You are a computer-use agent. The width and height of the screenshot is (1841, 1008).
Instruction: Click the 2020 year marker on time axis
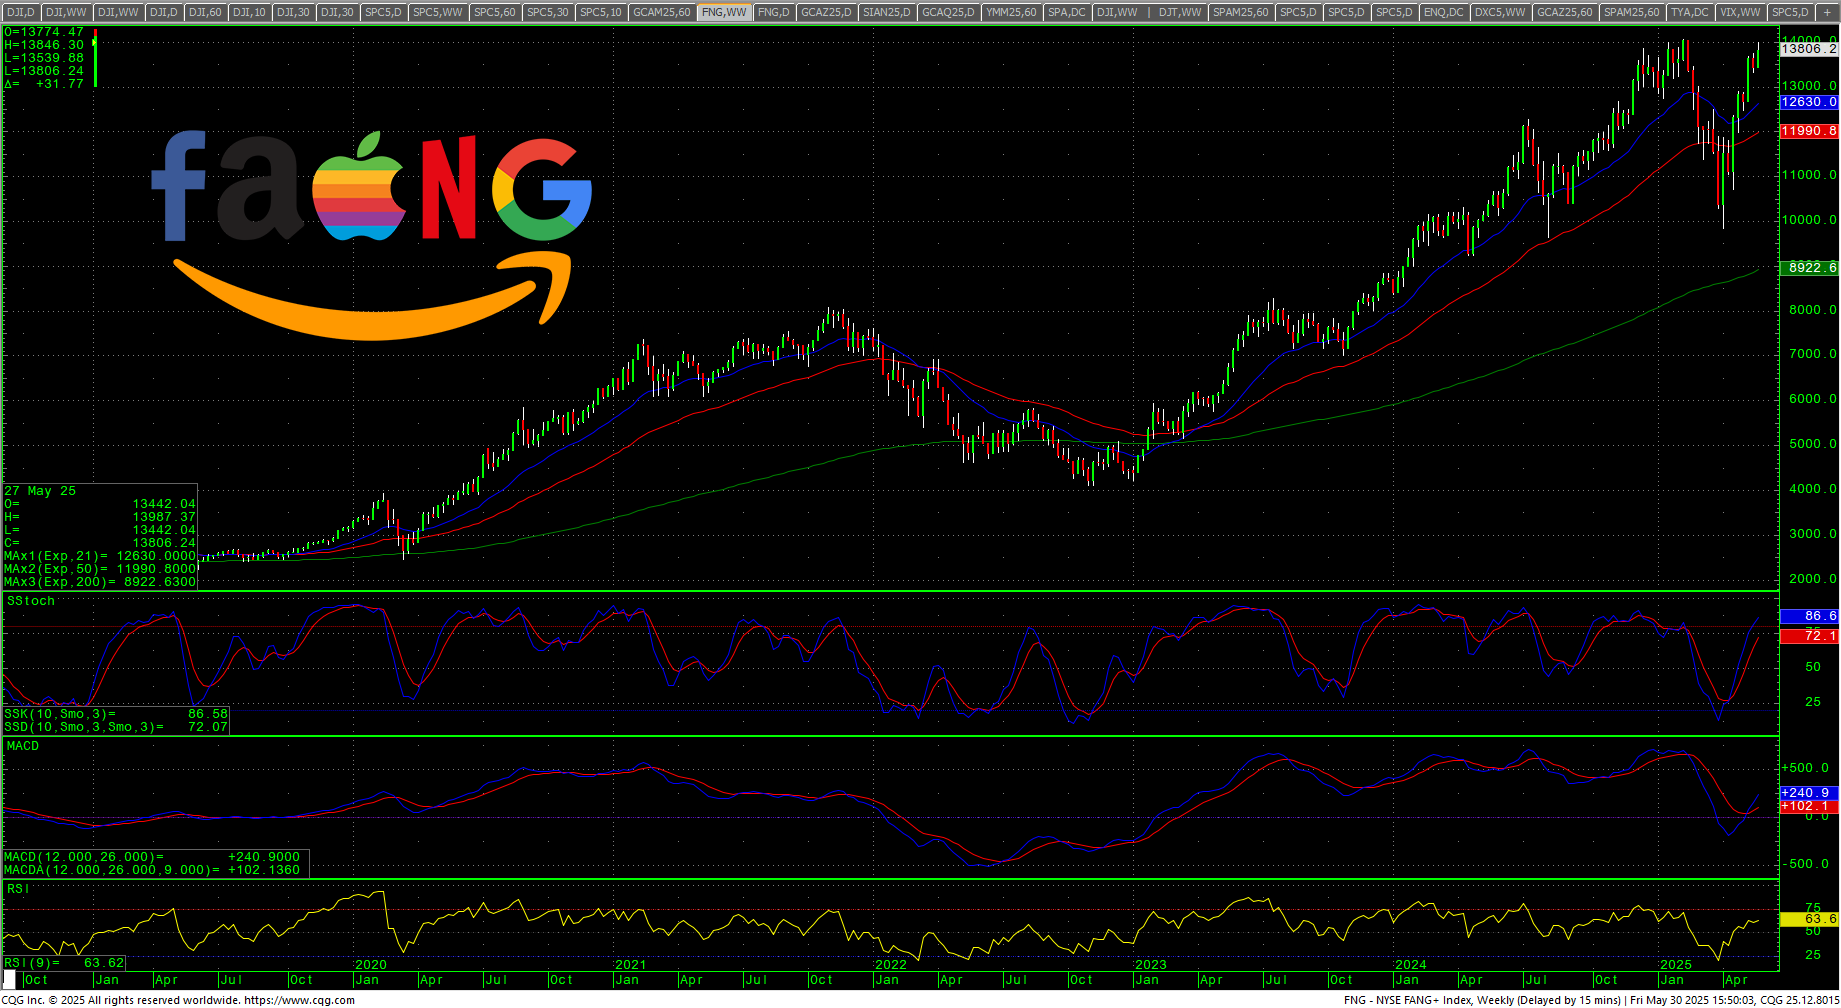click(x=371, y=965)
